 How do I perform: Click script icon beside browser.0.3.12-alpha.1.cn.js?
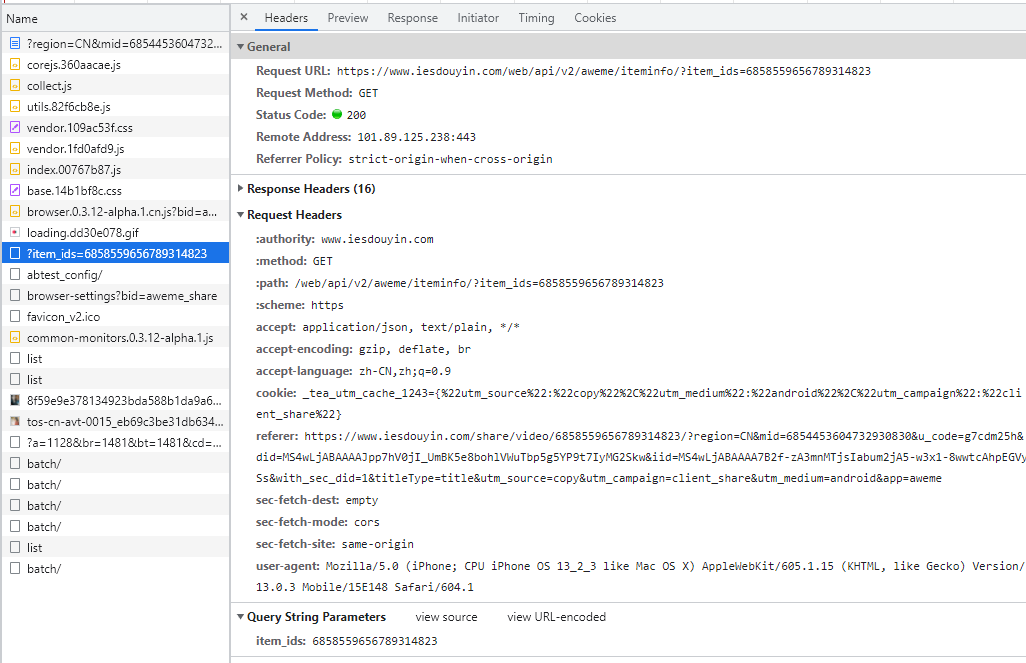pyautogui.click(x=15, y=211)
